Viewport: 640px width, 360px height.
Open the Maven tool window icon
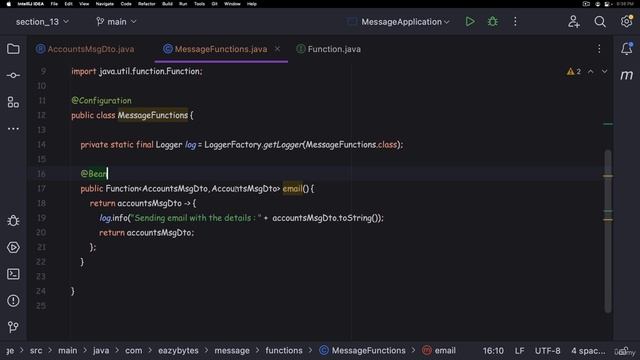(627, 75)
